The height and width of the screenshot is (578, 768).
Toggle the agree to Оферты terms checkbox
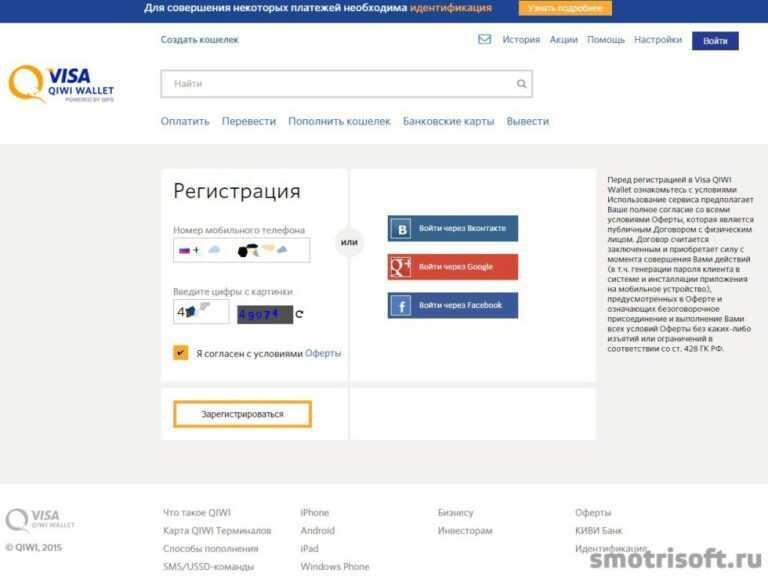click(181, 353)
